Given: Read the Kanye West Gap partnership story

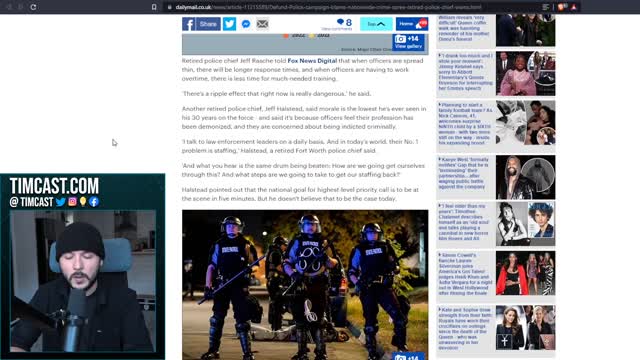Looking at the screenshot, I should click(464, 173).
